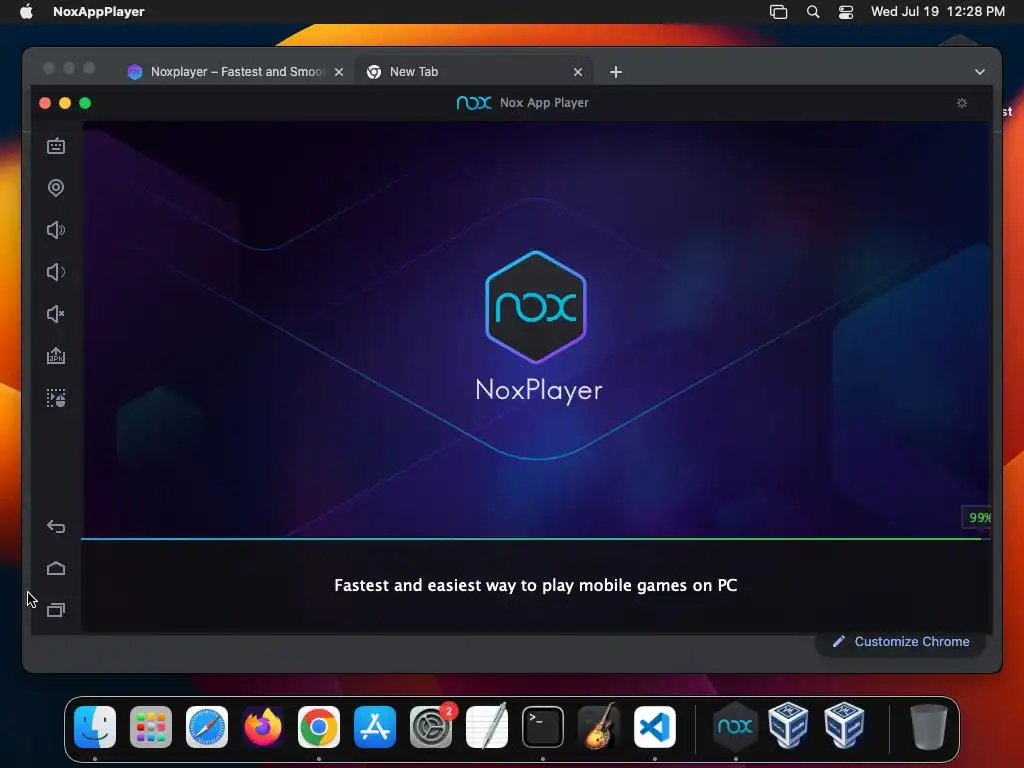Click the Nox logo in the window title bar
This screenshot has height=768, width=1024.
coord(474,103)
